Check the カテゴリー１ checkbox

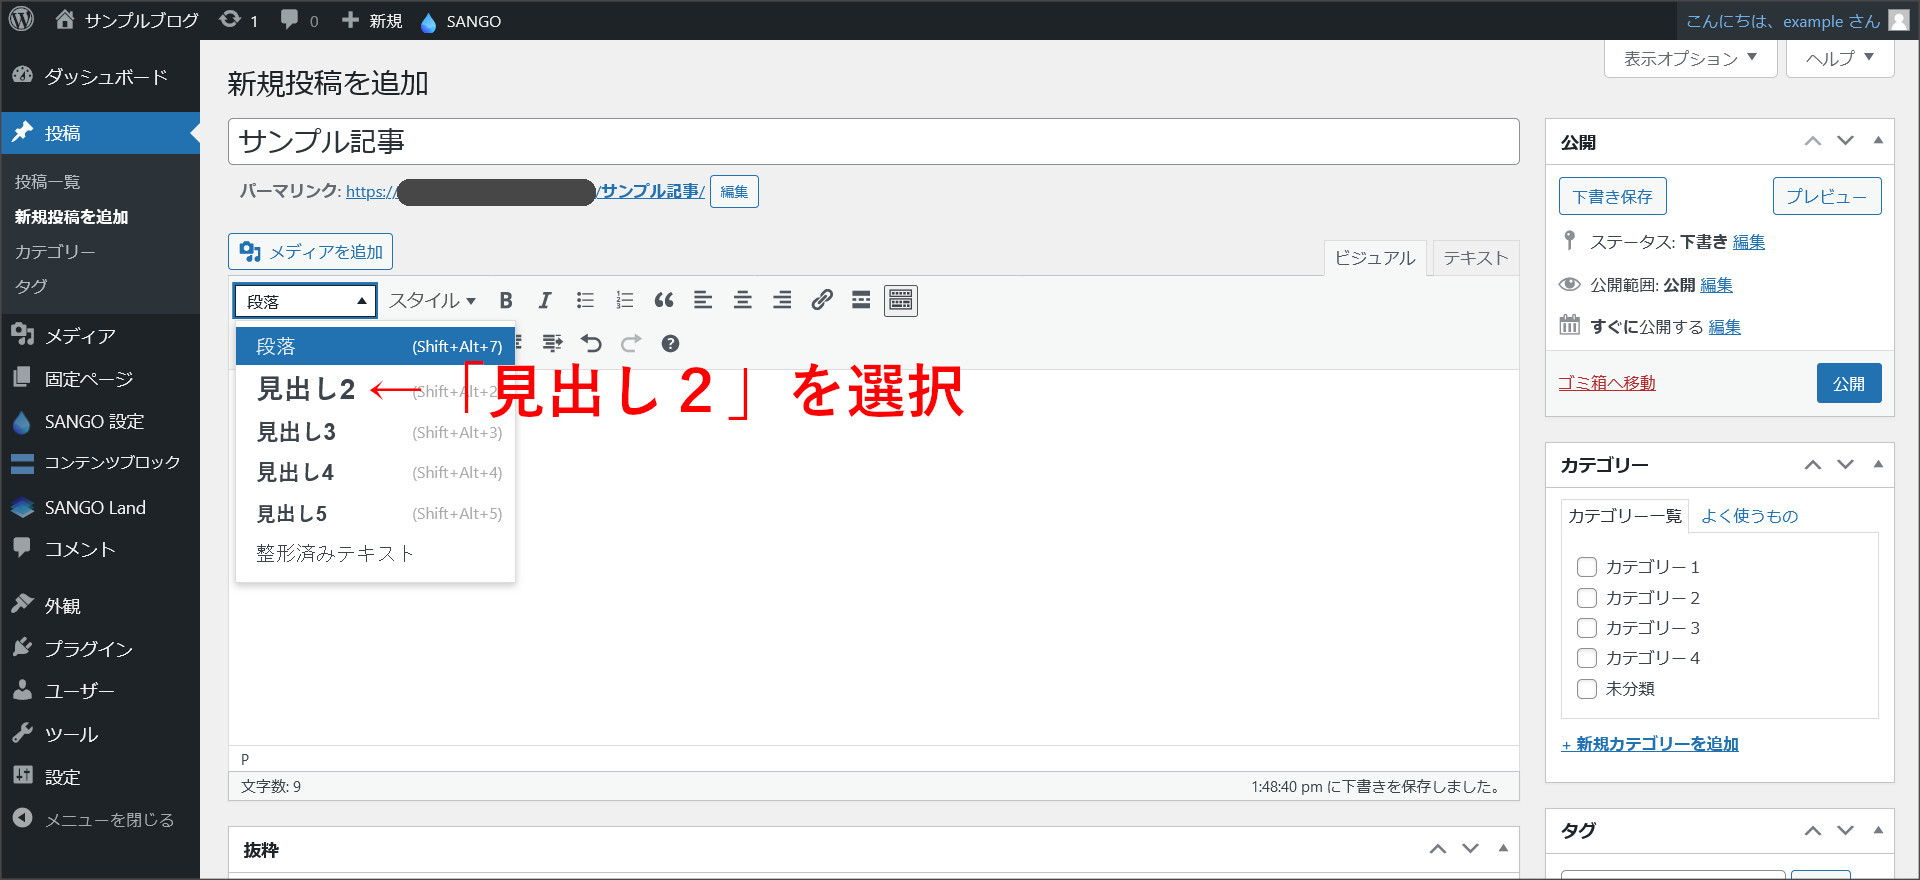tap(1586, 567)
